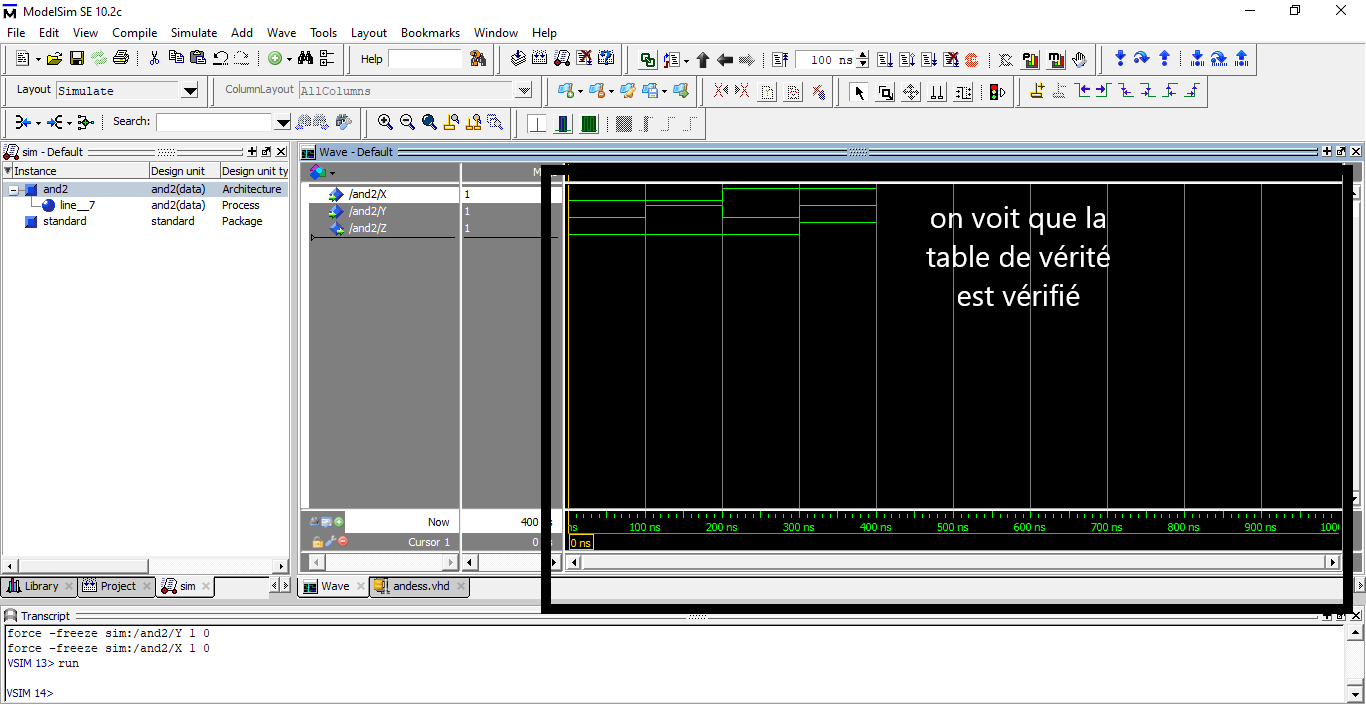
Task: Click the run length up stepper arrow
Action: pos(862,54)
